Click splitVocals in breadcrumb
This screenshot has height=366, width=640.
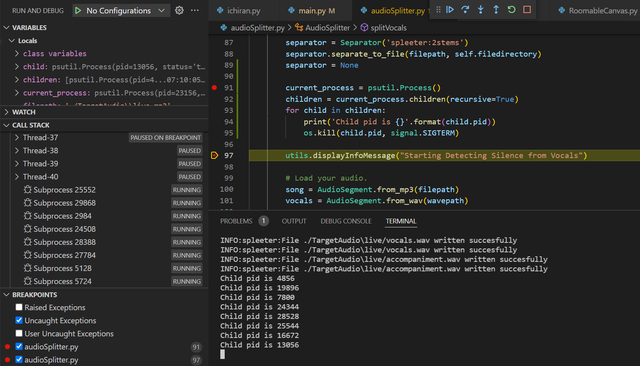point(389,28)
